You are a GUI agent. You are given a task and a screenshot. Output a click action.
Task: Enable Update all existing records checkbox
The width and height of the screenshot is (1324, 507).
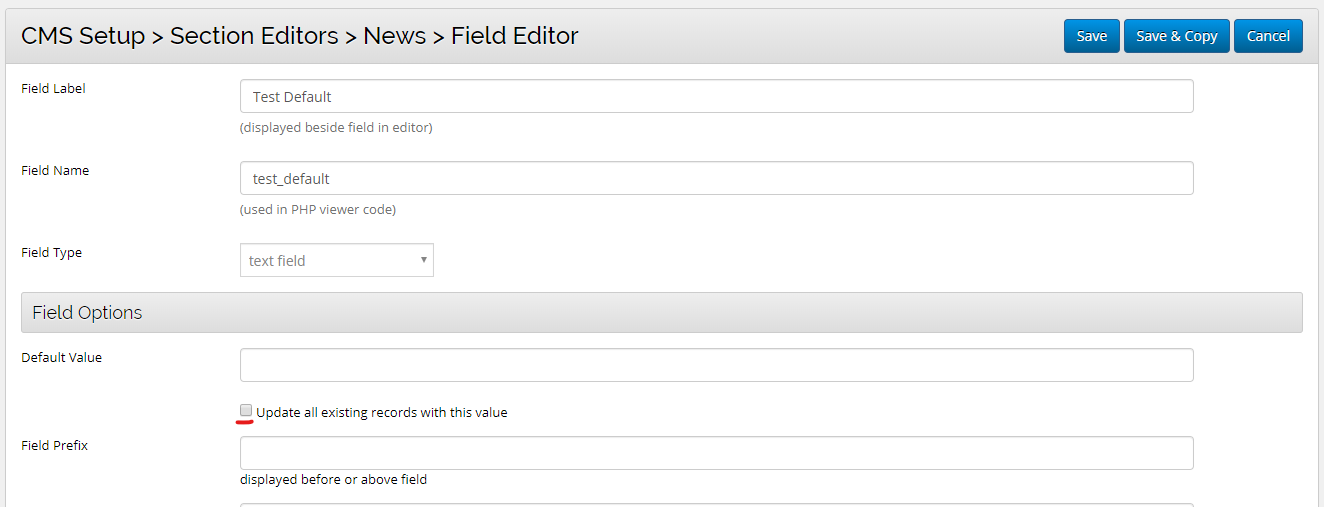click(x=246, y=411)
